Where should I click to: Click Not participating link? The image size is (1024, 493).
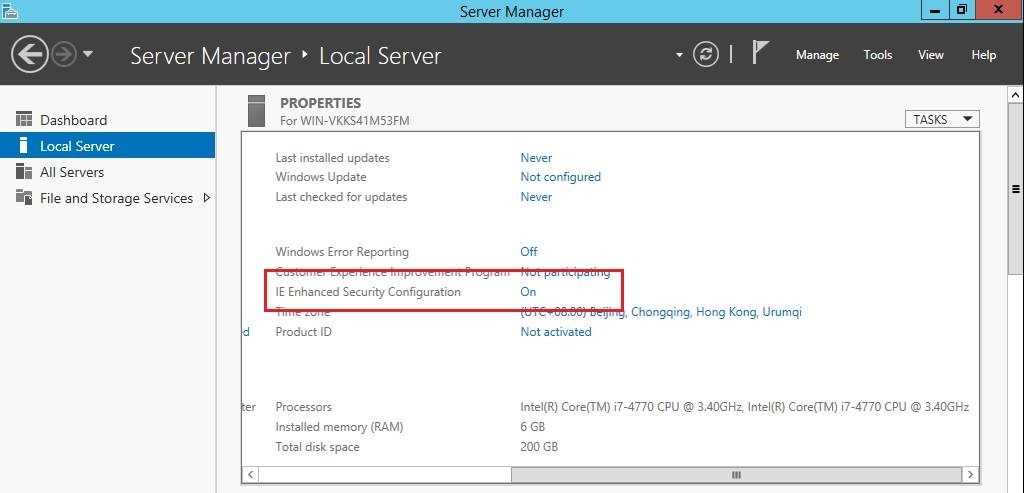point(565,272)
